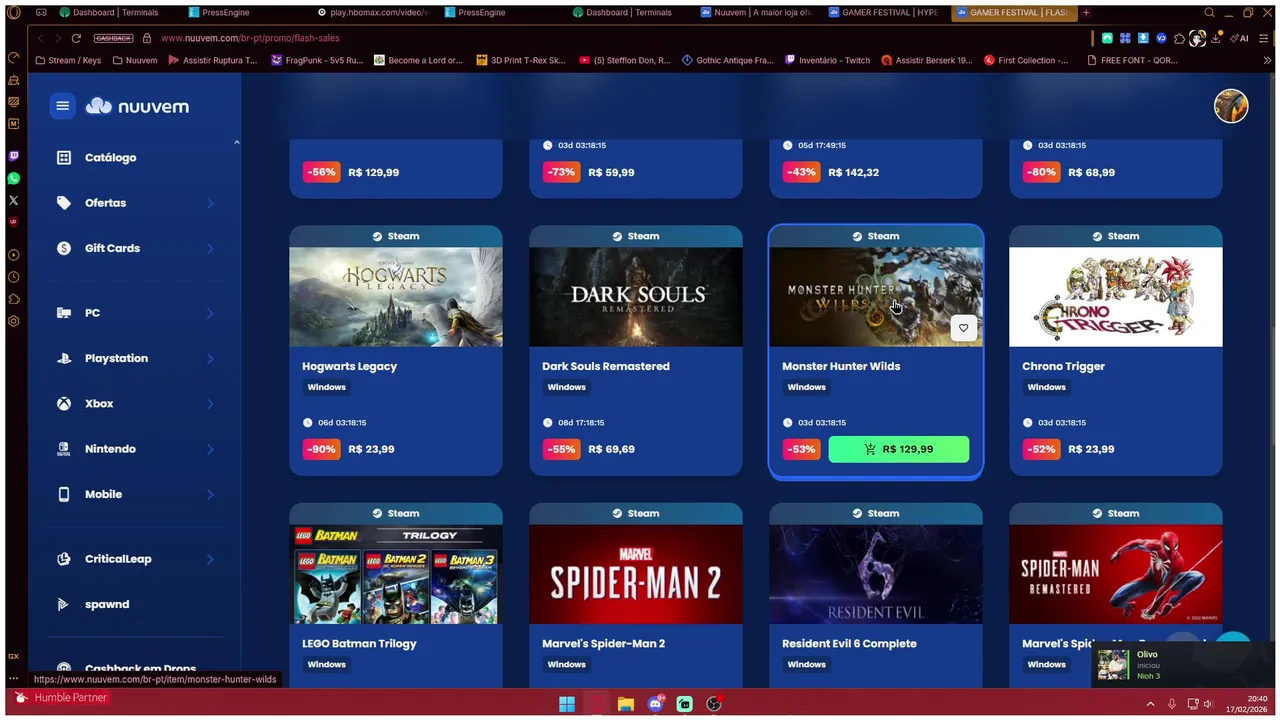Image resolution: width=1280 pixels, height=720 pixels.
Task: Open extensions cube in GX sidebar
Action: pyautogui.click(x=13, y=299)
